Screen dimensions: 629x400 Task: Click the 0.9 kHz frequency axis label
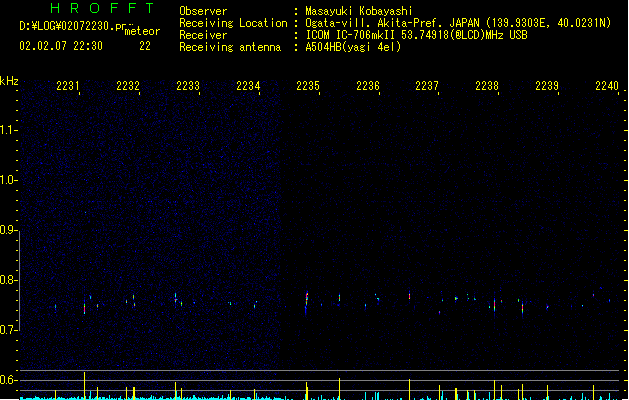tap(8, 230)
